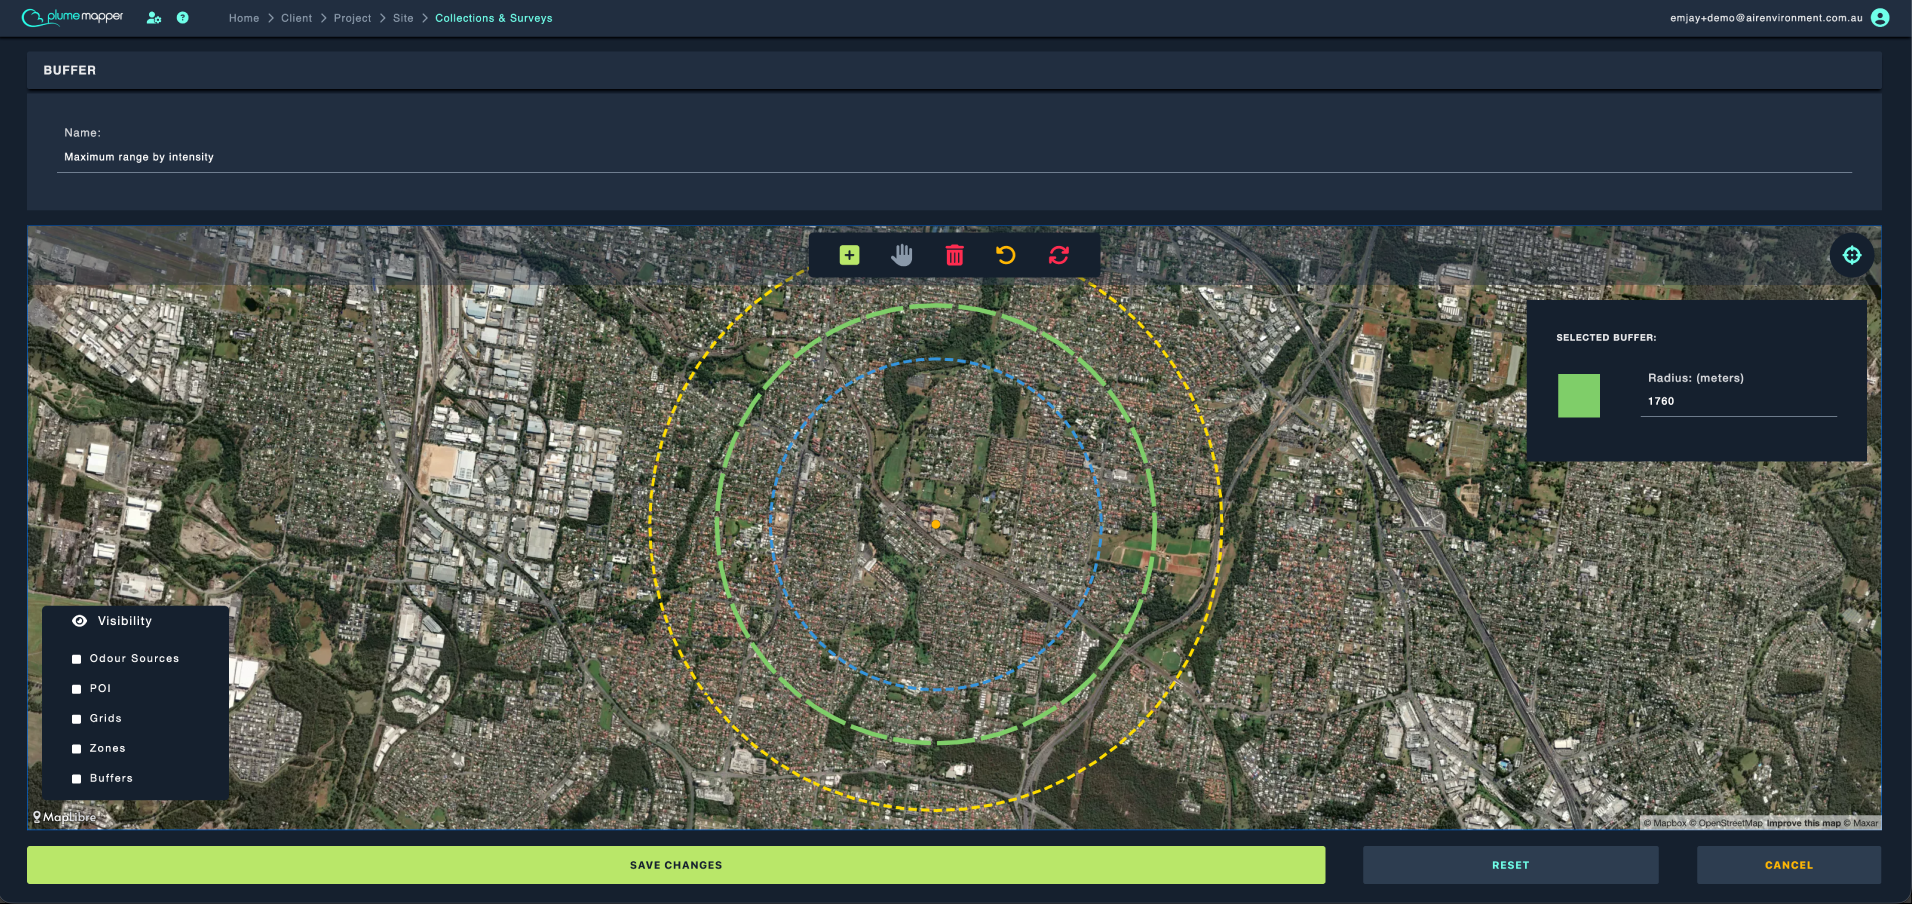
Task: Go to Site breadcrumb
Action: 403,18
